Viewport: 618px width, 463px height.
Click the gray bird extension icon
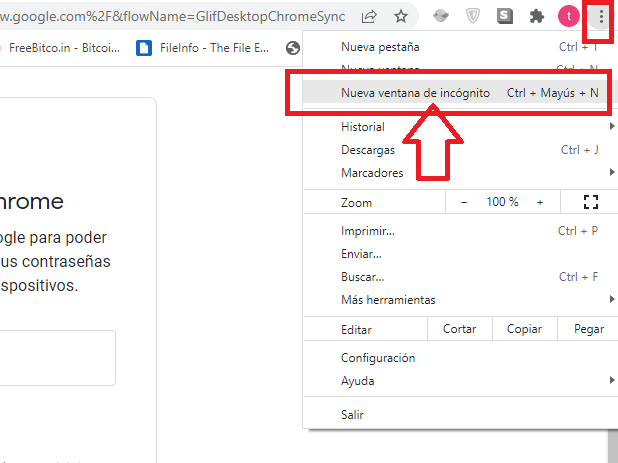(x=441, y=16)
